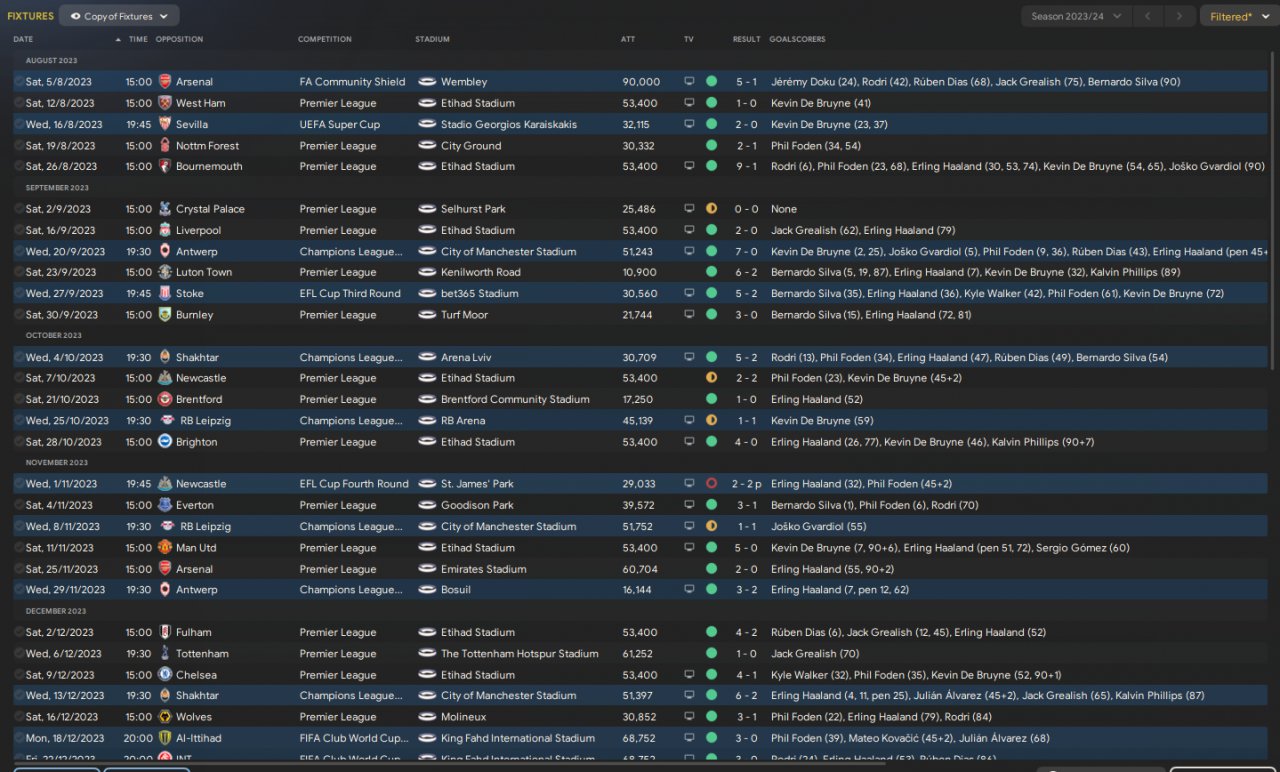
Task: Click the played tick icon for Sat, 23/9/2023
Action: tap(19, 272)
